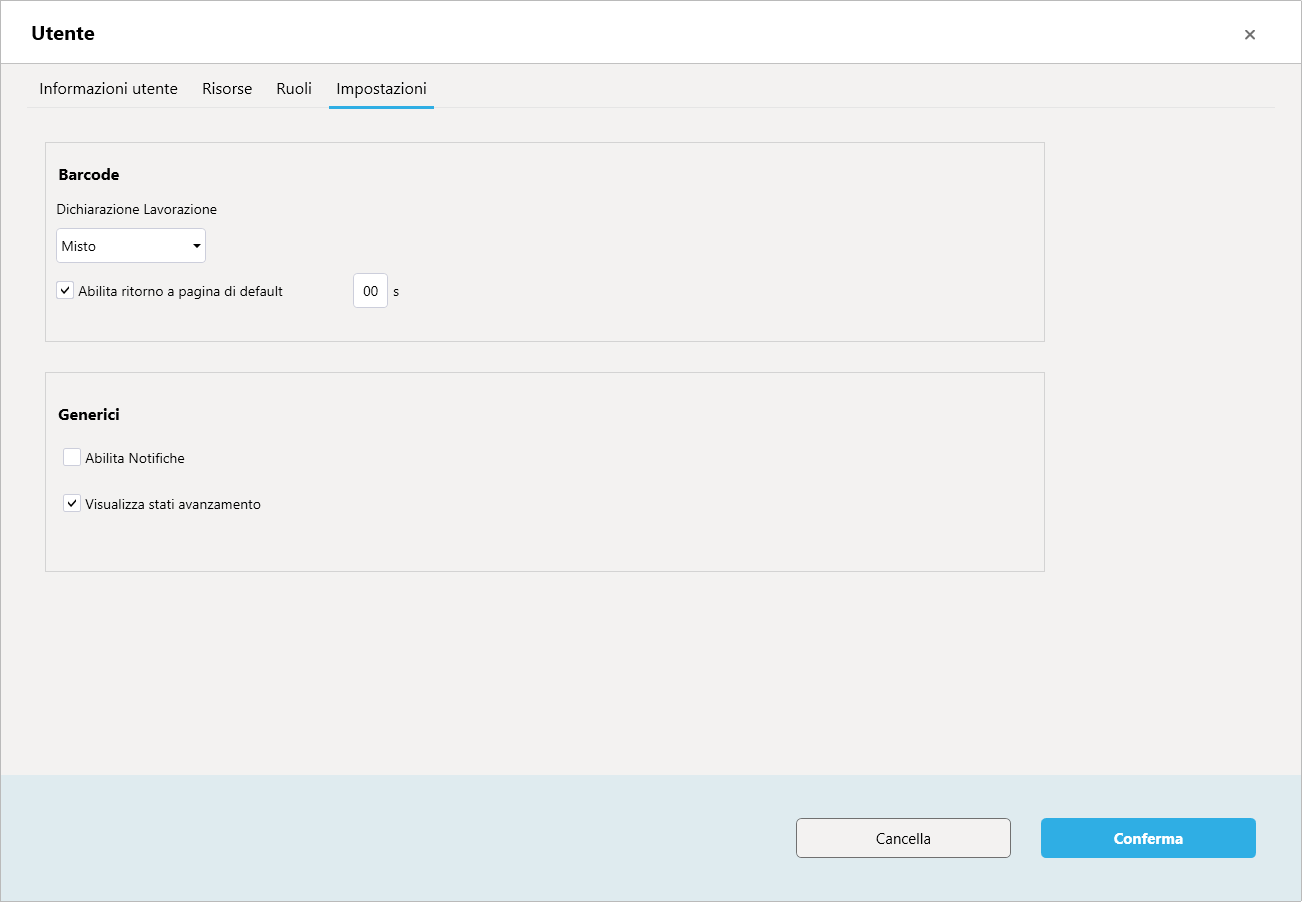The width and height of the screenshot is (1302, 902).
Task: Uncheck Abilita ritorno a pagina di default
Action: pyautogui.click(x=65, y=291)
